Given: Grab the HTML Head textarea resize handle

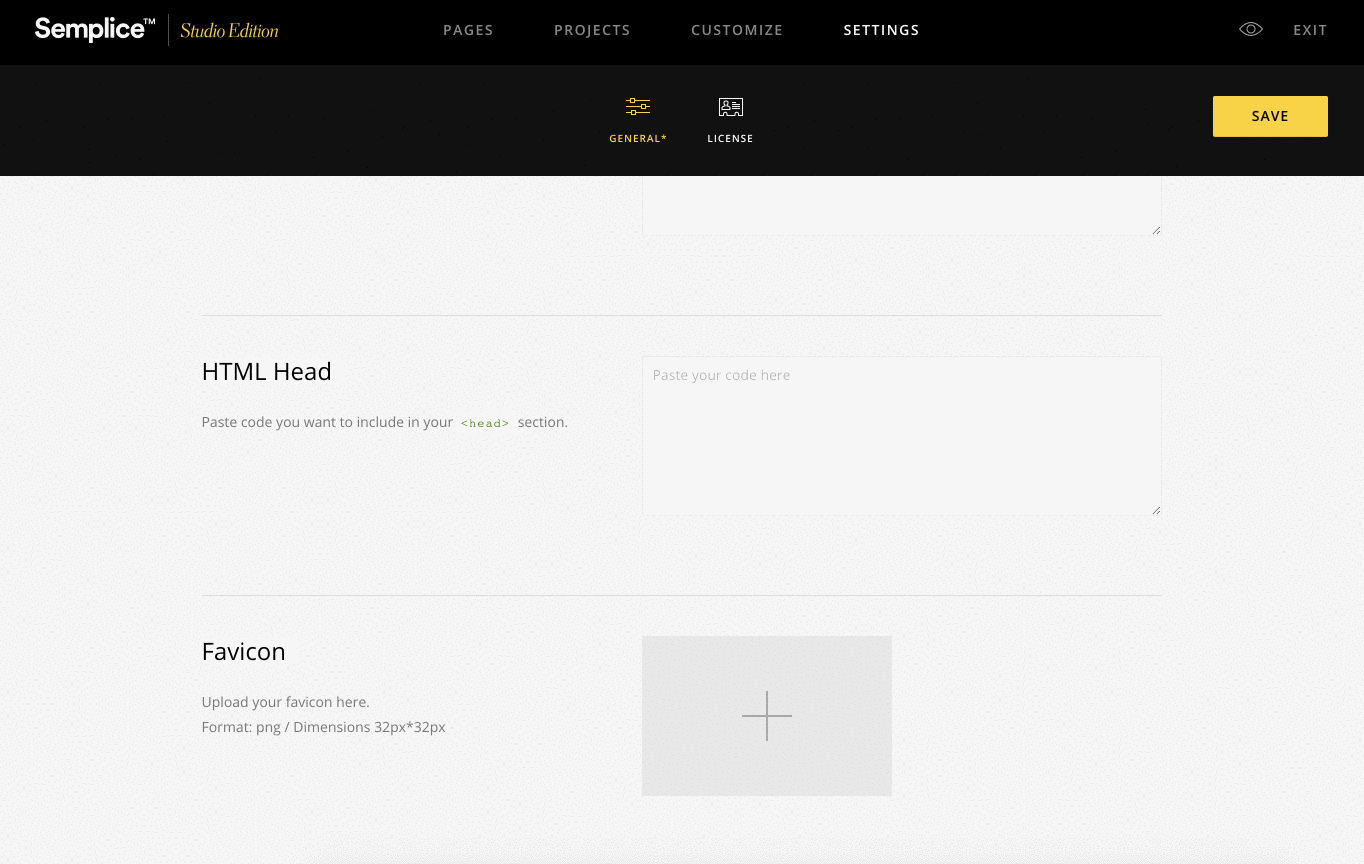Looking at the screenshot, I should [1156, 510].
